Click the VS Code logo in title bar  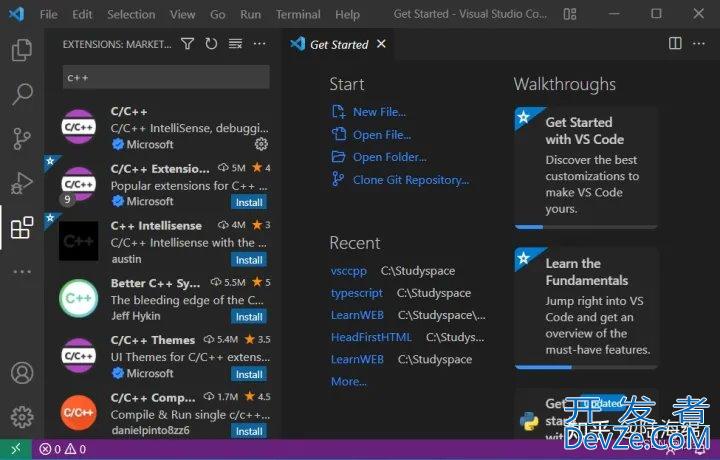[17, 14]
